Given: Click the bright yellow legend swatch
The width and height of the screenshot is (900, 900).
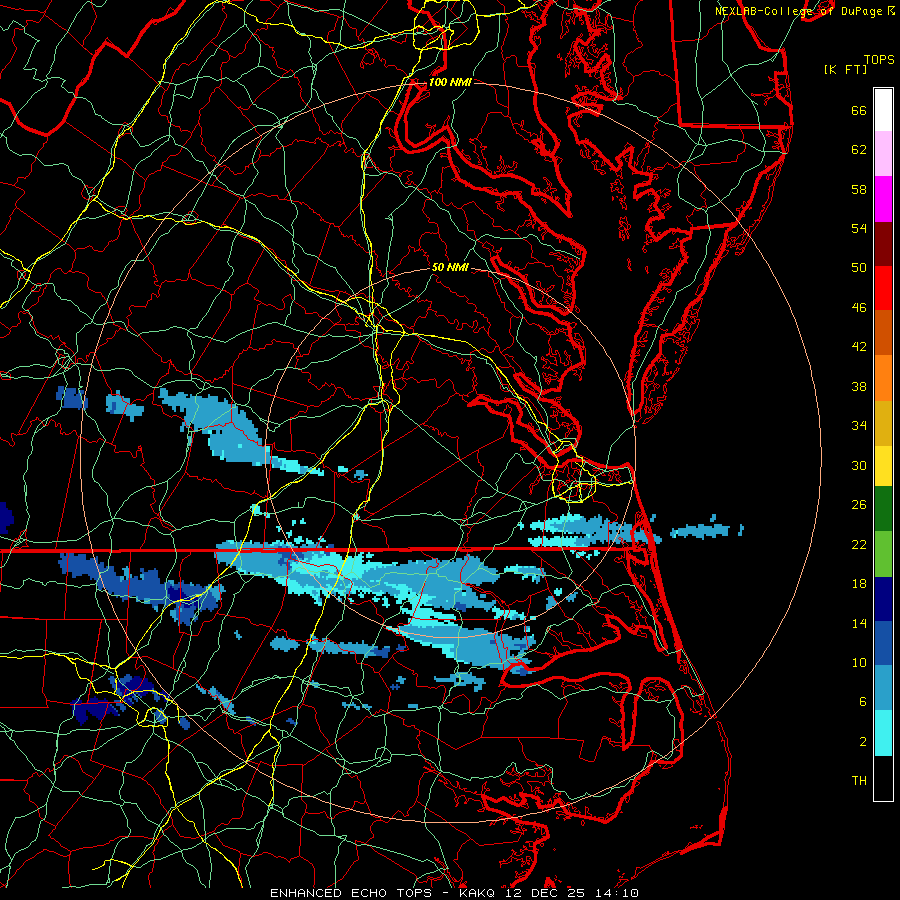Looking at the screenshot, I should (883, 465).
